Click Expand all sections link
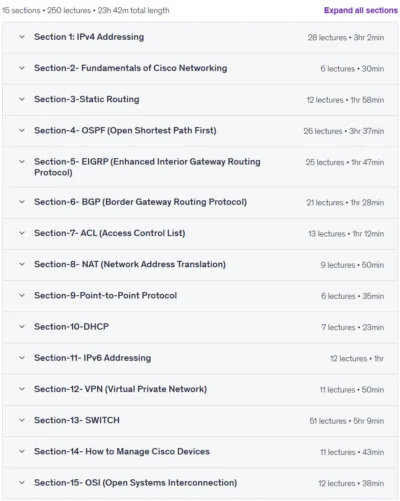Viewport: 400px width, 501px height. pos(361,10)
